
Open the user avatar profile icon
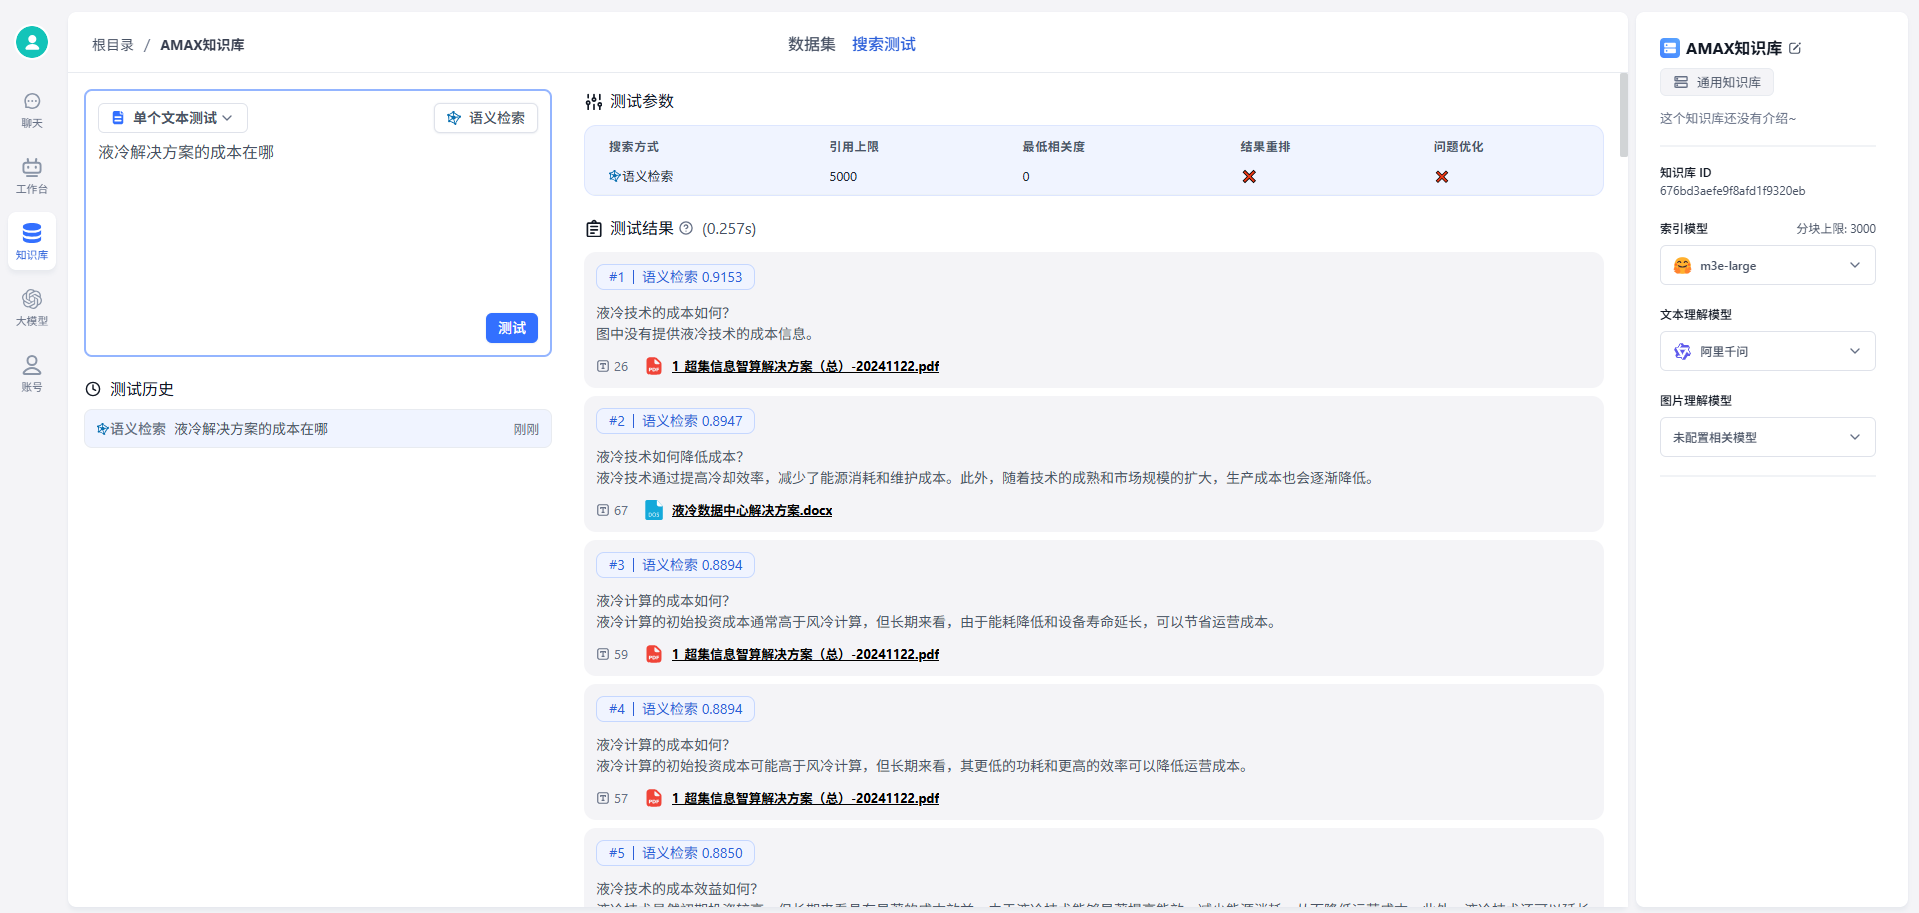click(32, 42)
